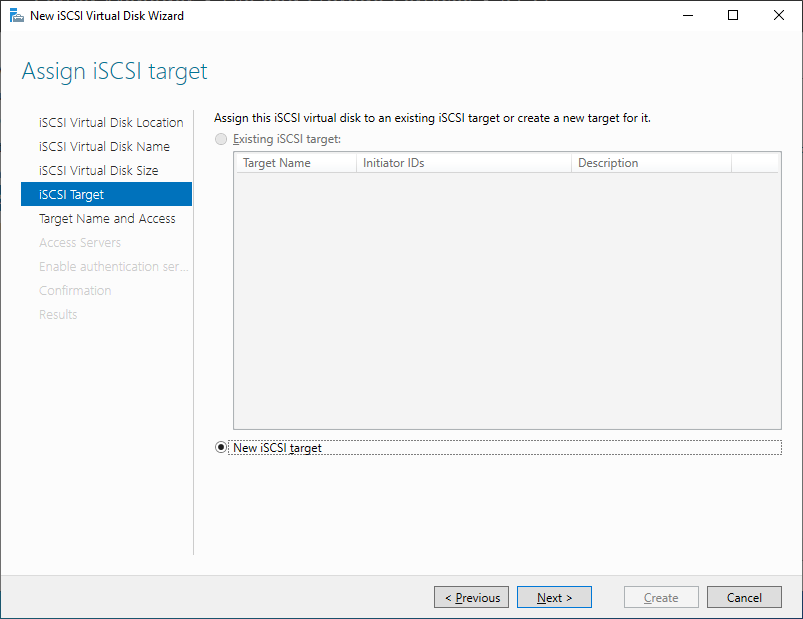Minimize the wizard window
The image size is (803, 619).
pos(688,15)
